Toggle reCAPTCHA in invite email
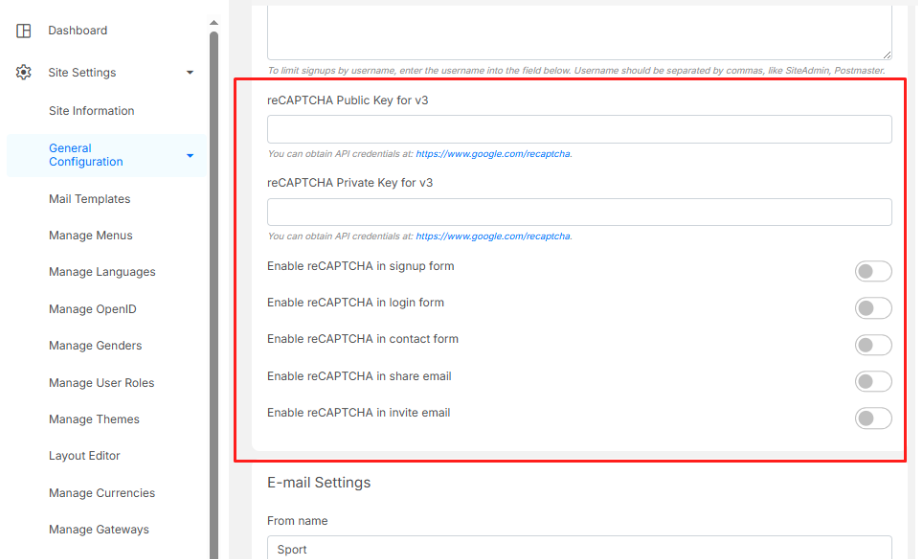This screenshot has height=559, width=918. click(872, 418)
